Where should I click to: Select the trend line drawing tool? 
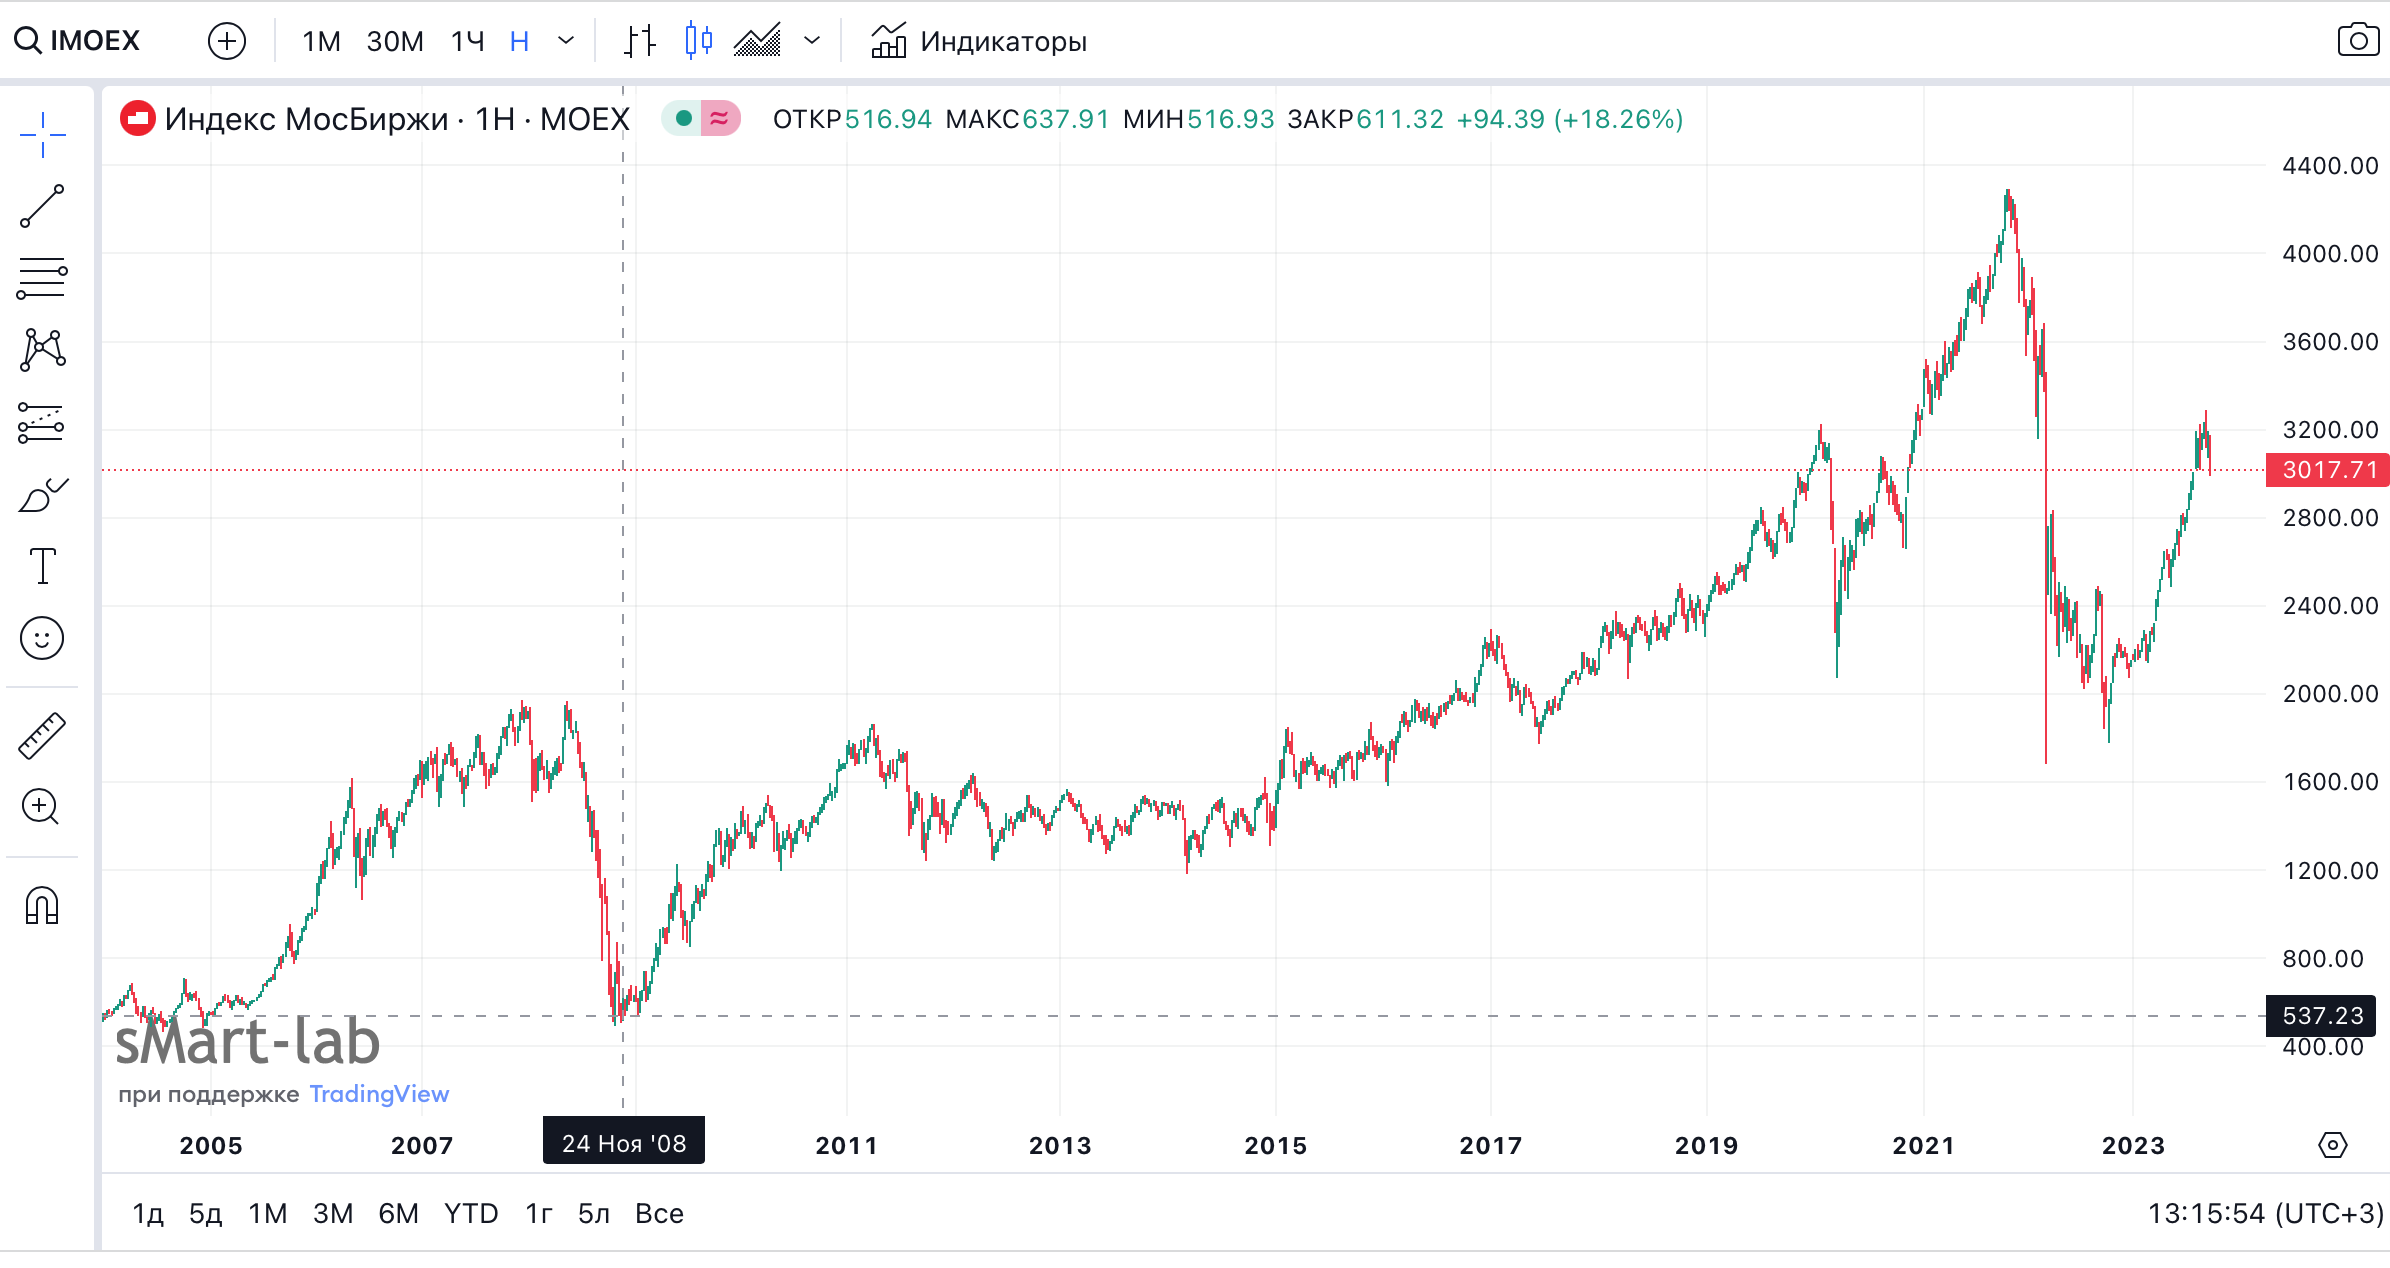tap(42, 206)
